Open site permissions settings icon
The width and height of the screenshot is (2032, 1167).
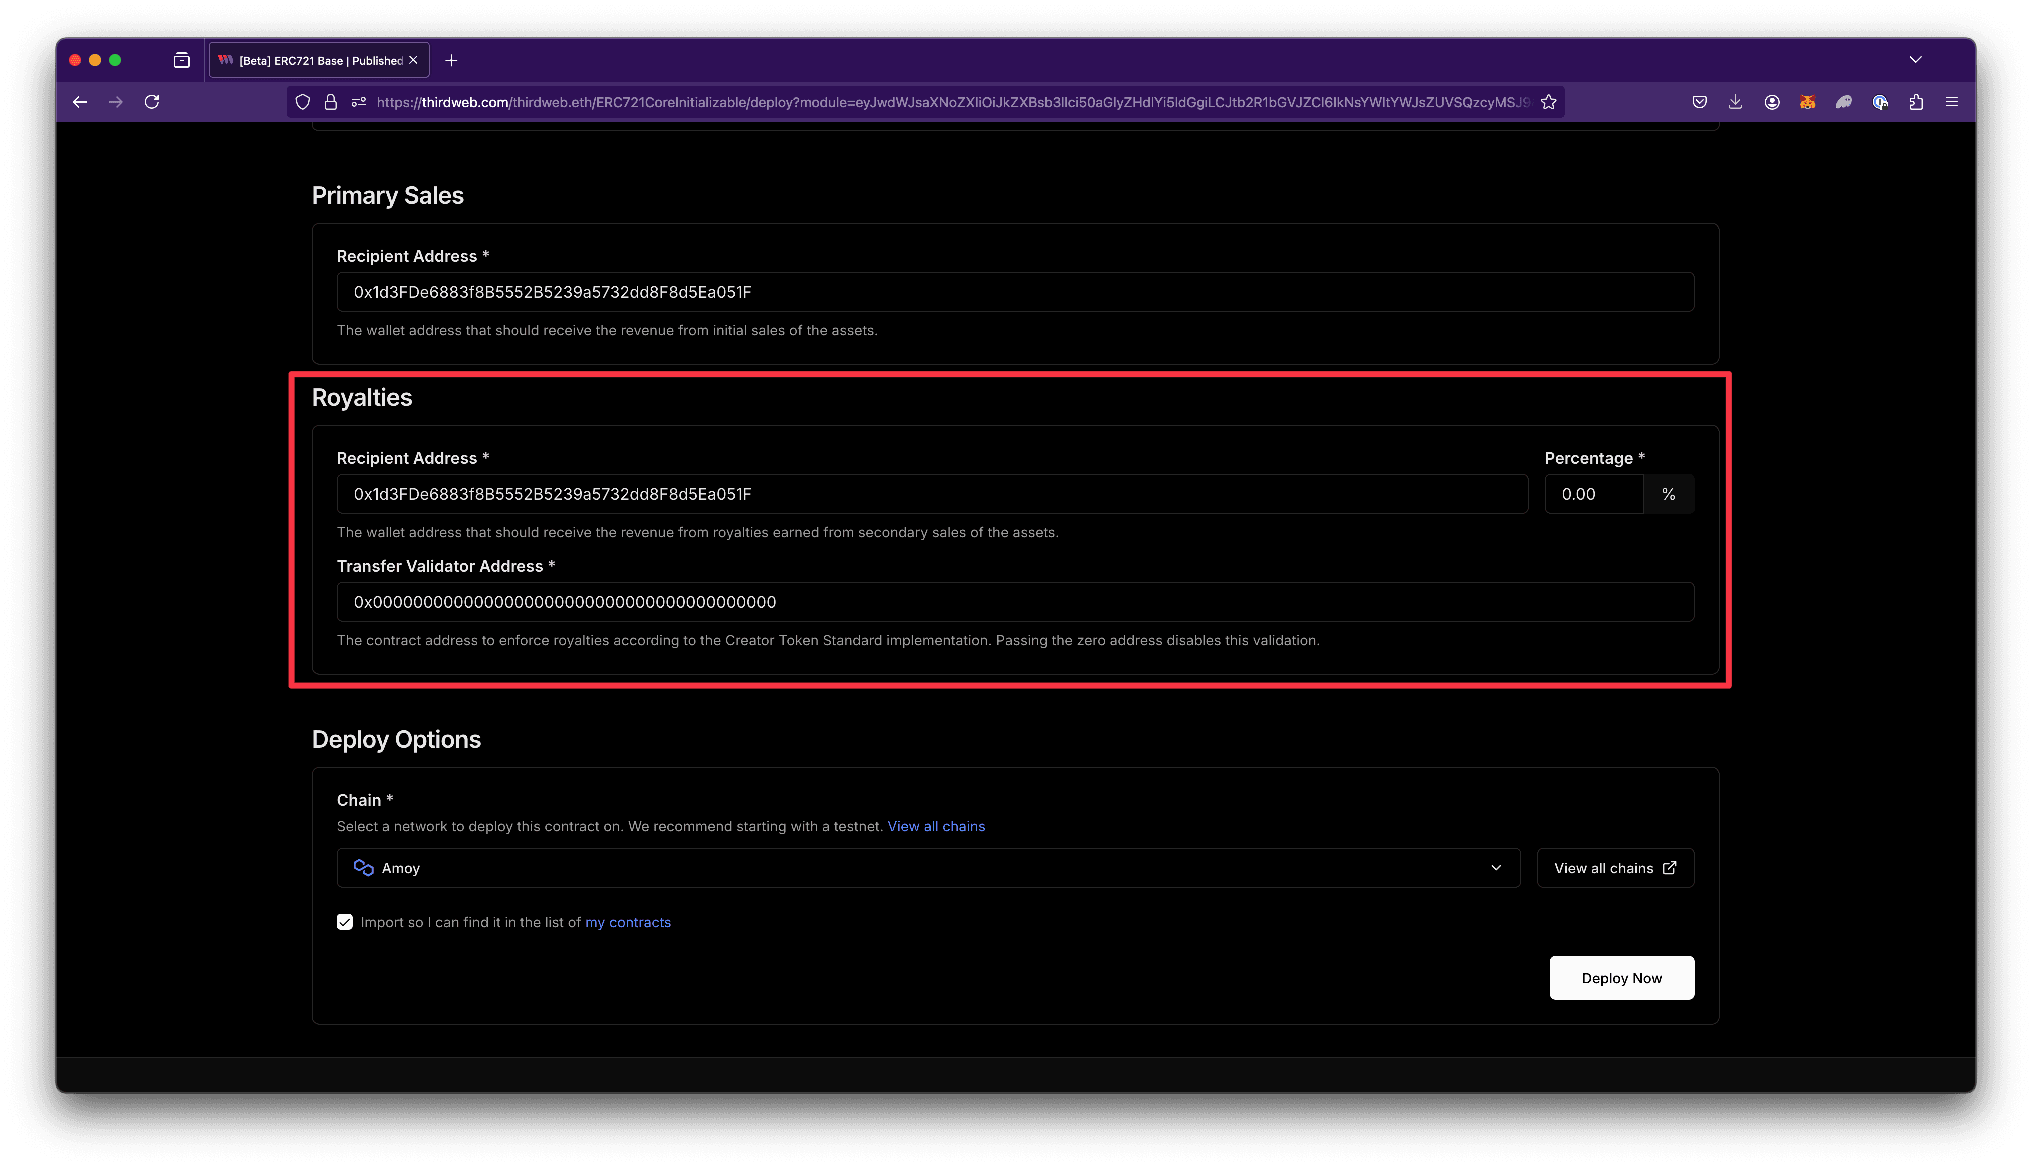(x=358, y=101)
